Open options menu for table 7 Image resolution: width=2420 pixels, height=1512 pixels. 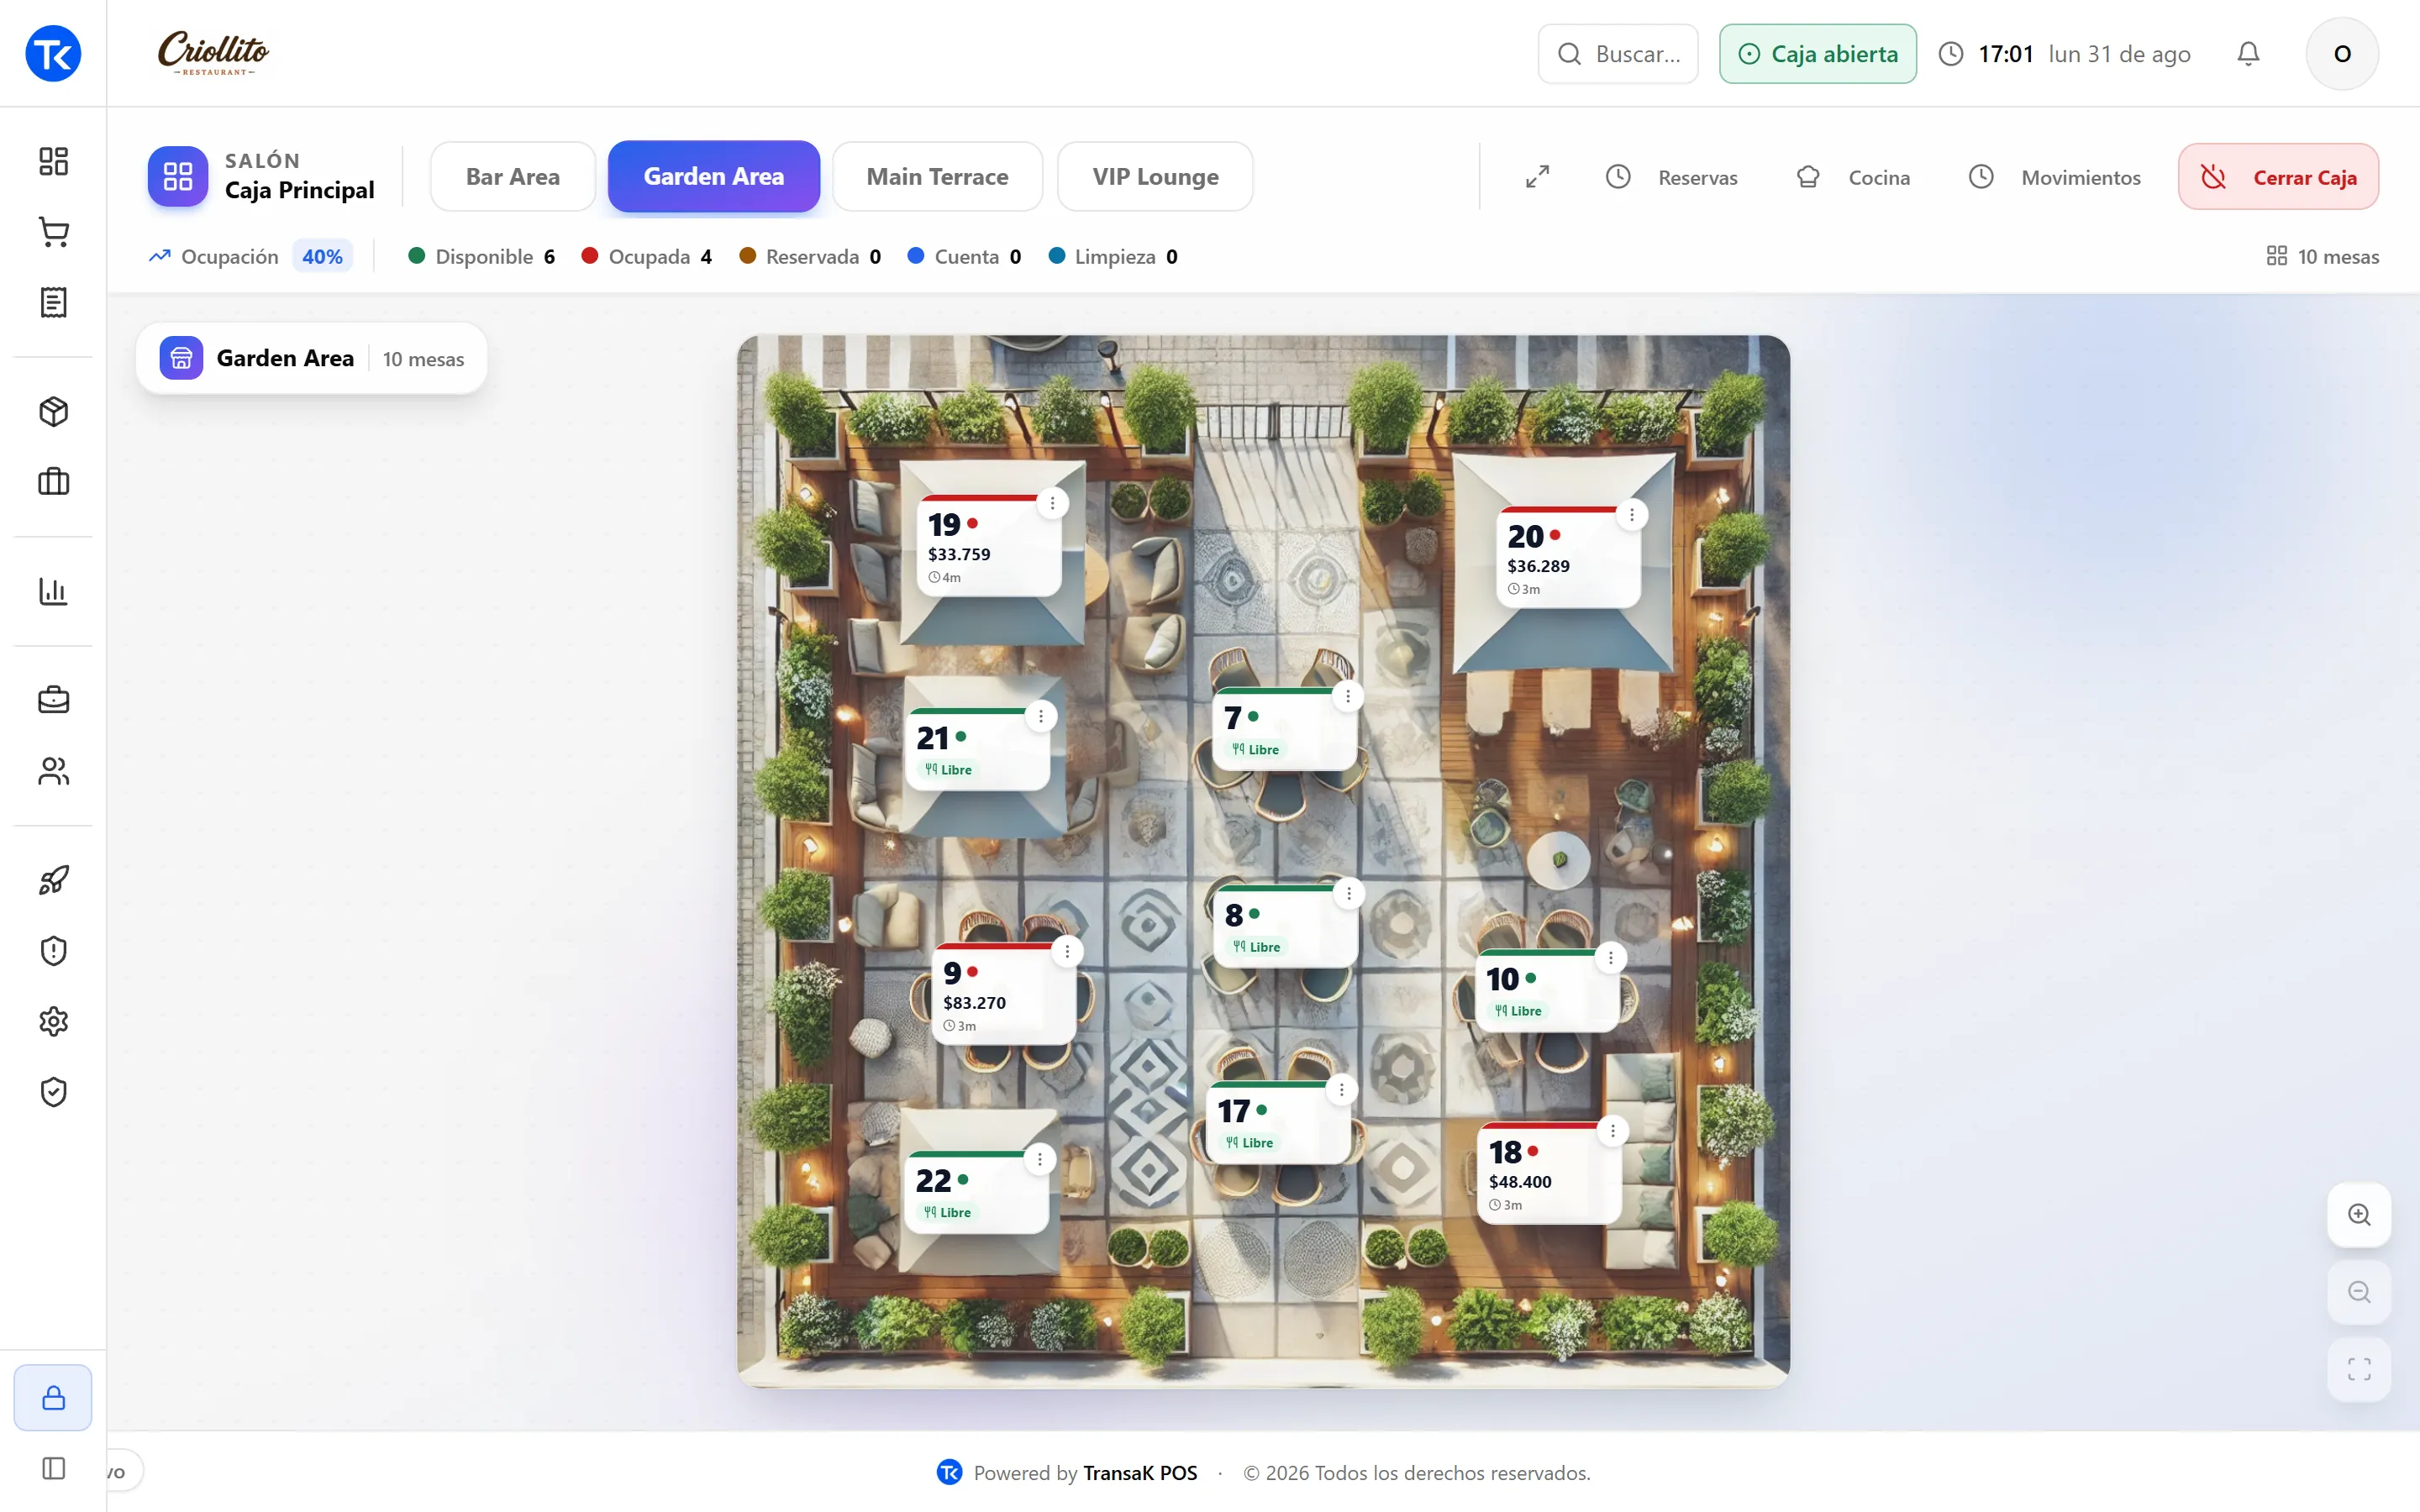click(1348, 696)
